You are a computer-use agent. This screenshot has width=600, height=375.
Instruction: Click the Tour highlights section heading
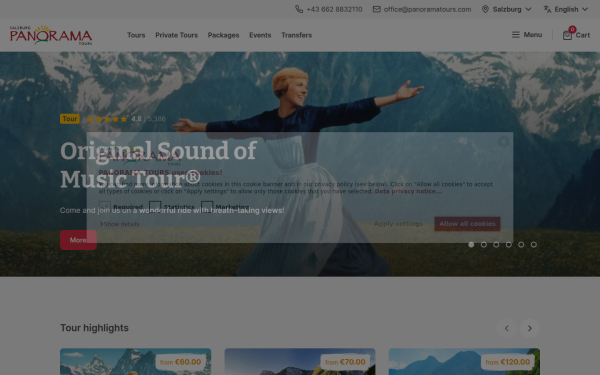click(x=94, y=328)
